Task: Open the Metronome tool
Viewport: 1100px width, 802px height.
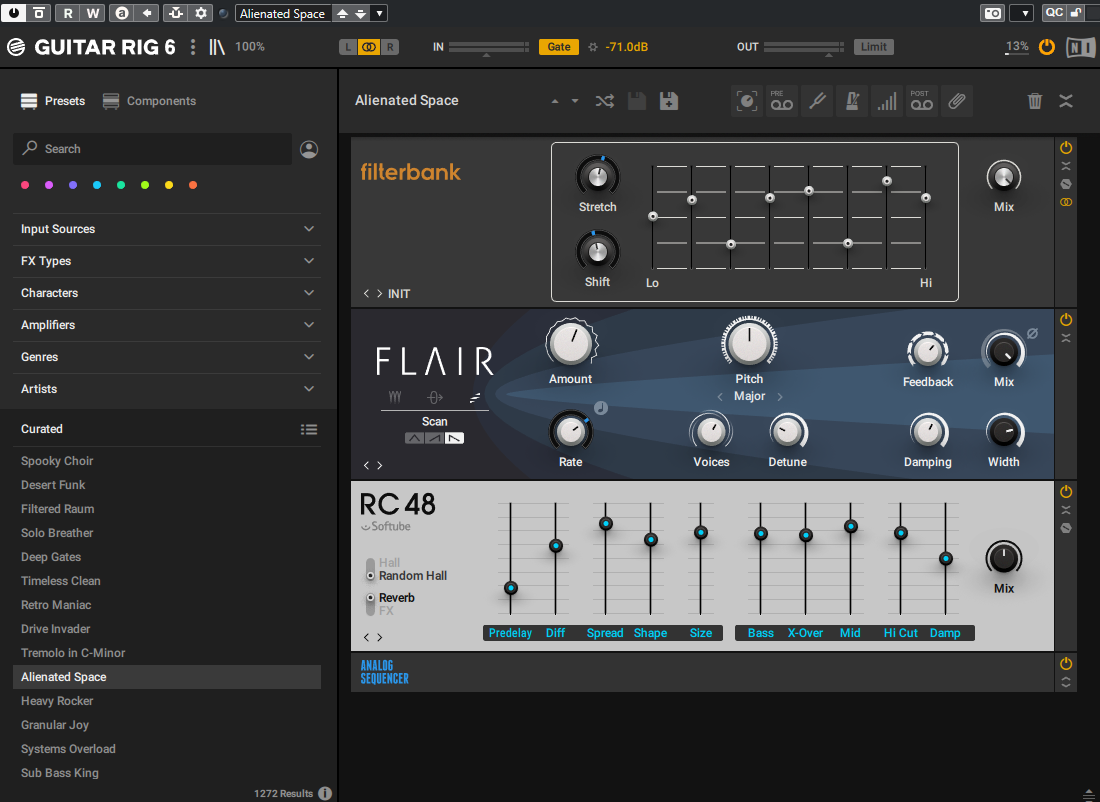Action: coord(852,101)
